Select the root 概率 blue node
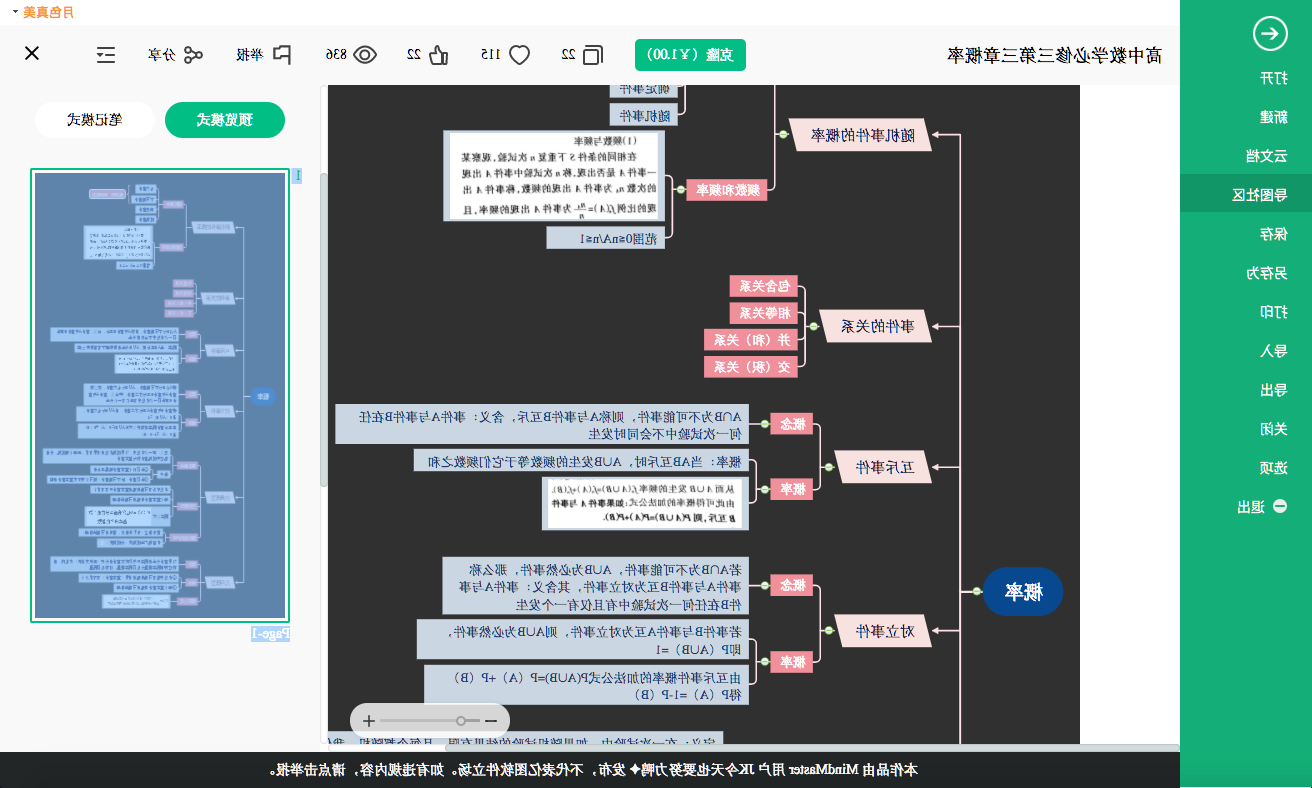The width and height of the screenshot is (1312, 788). (1022, 591)
